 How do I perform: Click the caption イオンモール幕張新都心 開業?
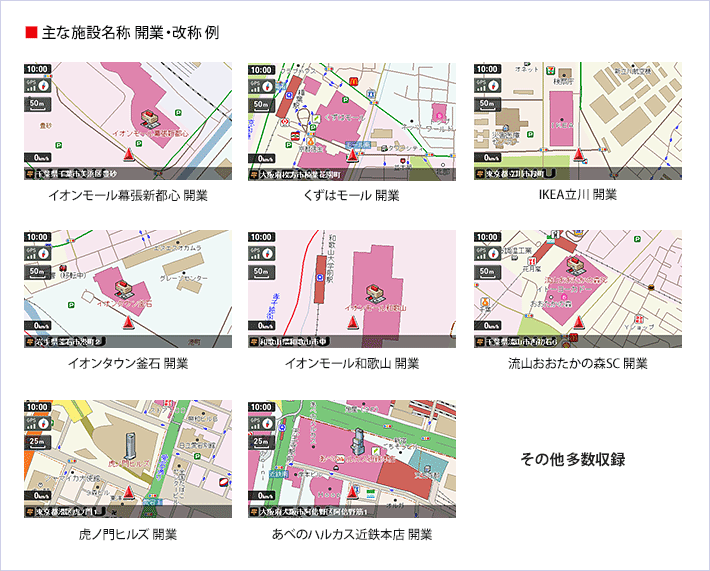coord(128,196)
